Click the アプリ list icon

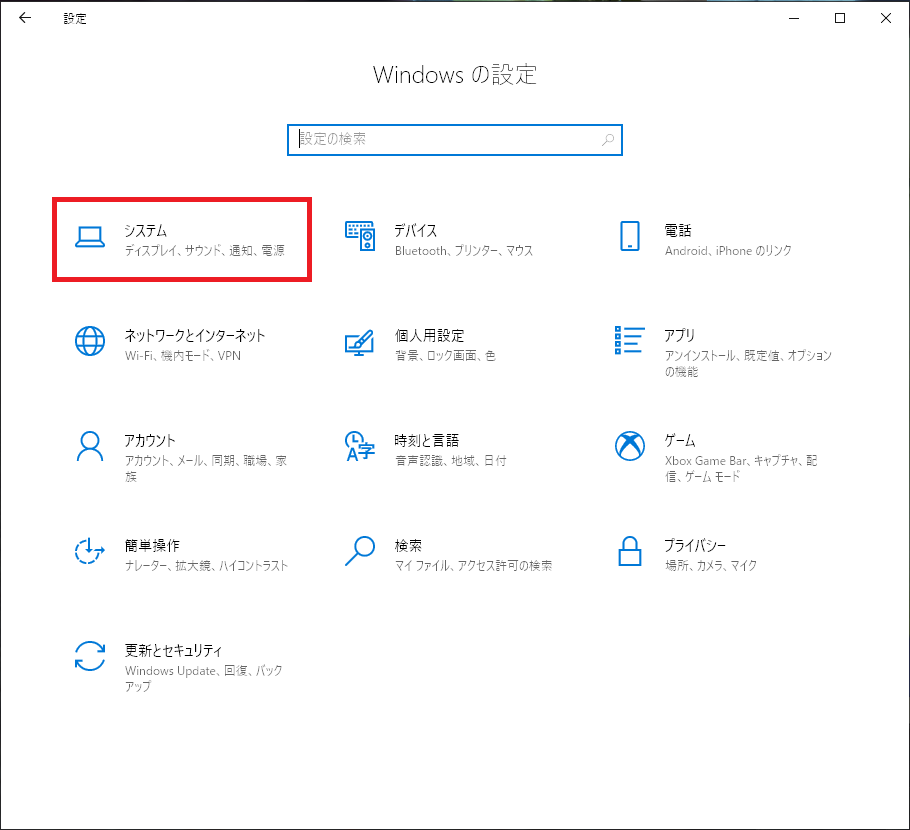629,341
